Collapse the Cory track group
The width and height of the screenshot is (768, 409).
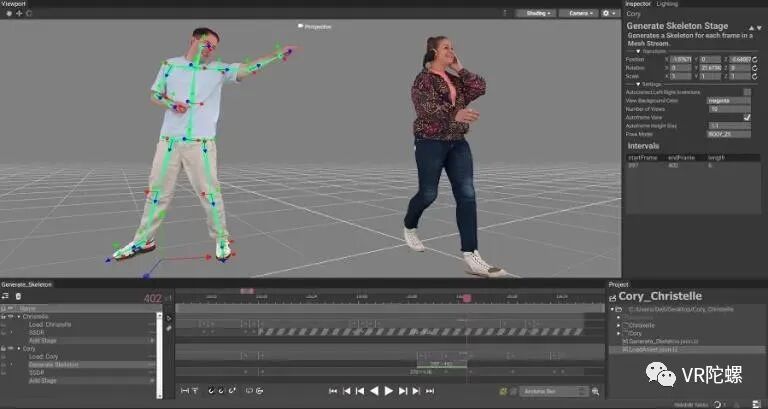[x=19, y=349]
